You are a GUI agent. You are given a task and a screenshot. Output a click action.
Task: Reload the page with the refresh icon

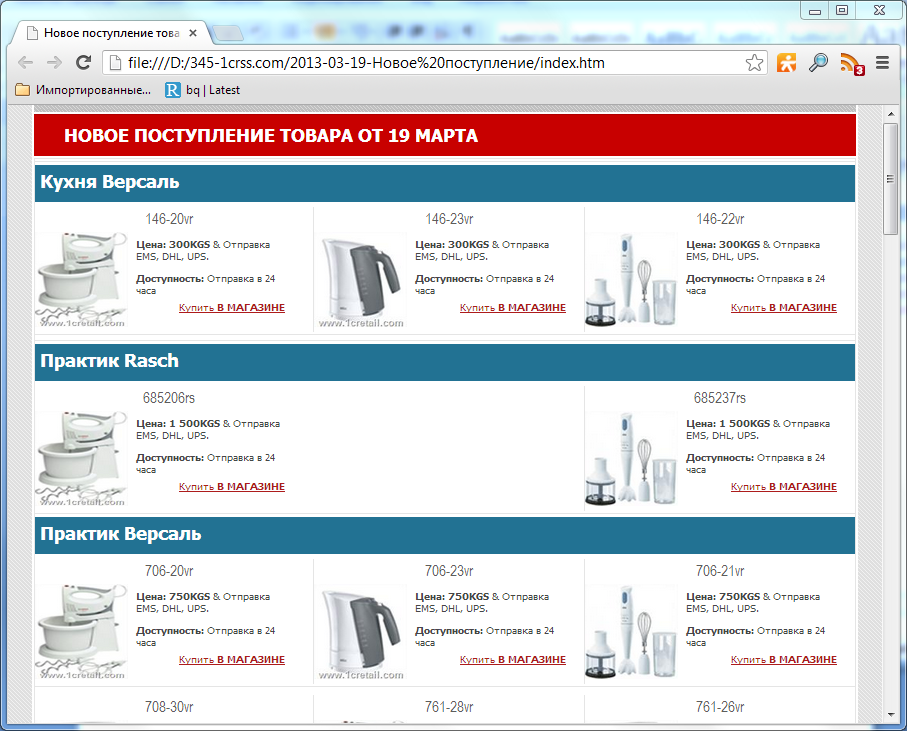tap(84, 63)
